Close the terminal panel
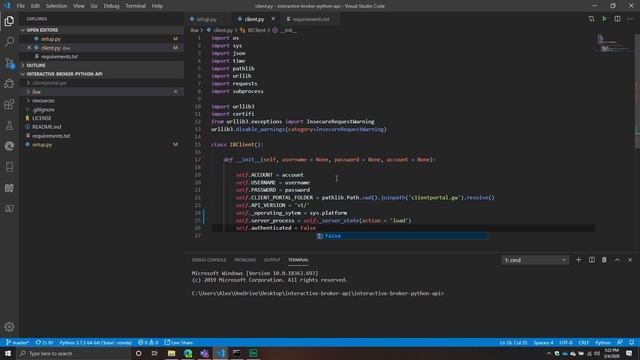The height and width of the screenshot is (360, 640). click(x=630, y=260)
